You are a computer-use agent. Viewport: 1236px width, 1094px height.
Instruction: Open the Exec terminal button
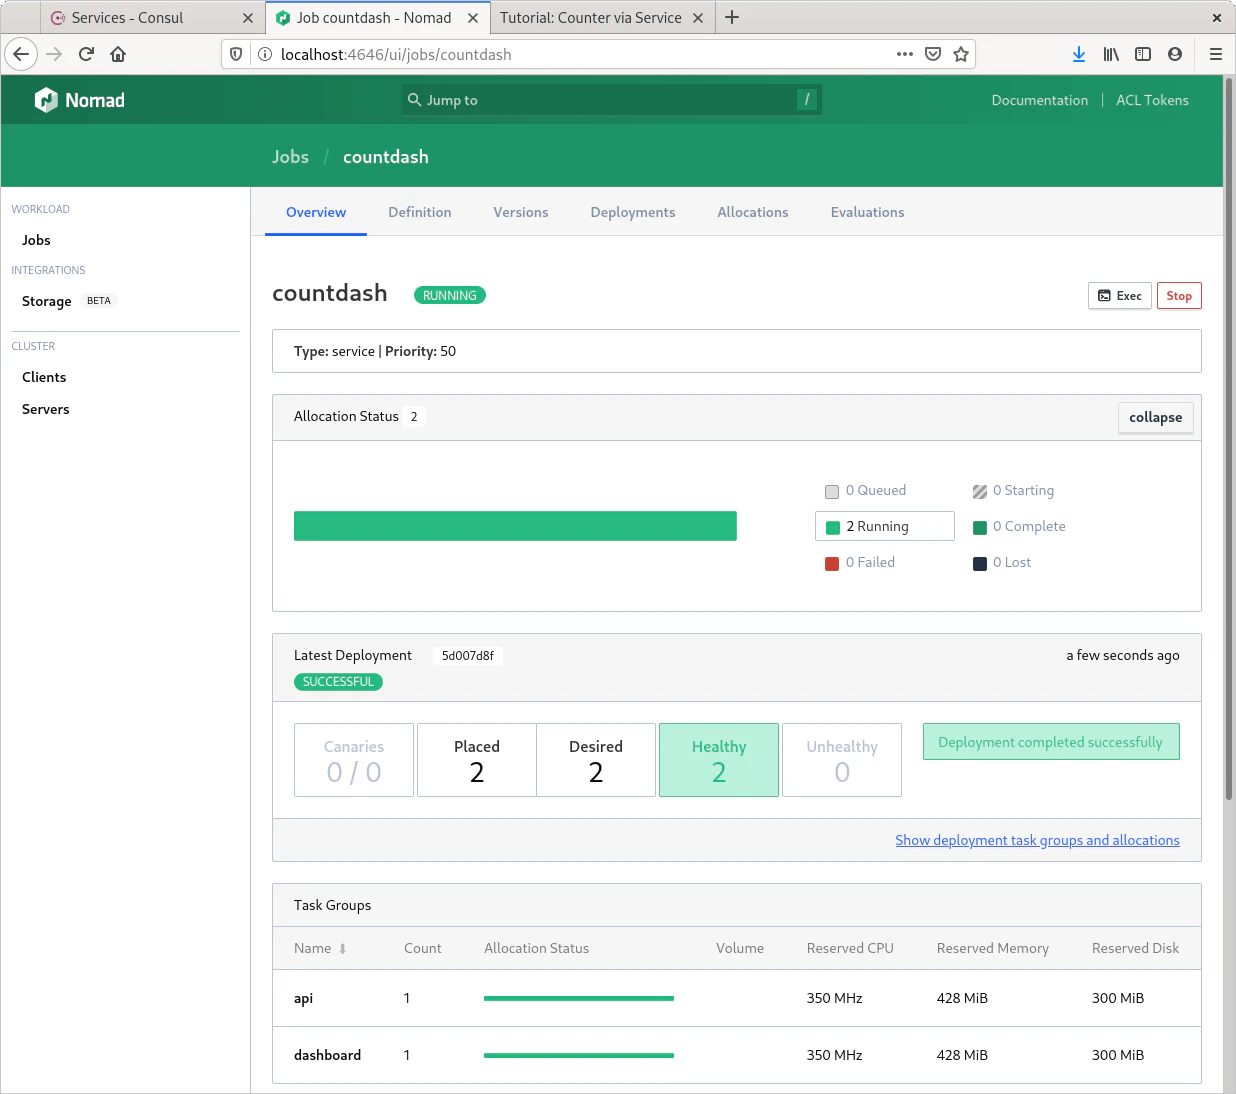click(1120, 296)
